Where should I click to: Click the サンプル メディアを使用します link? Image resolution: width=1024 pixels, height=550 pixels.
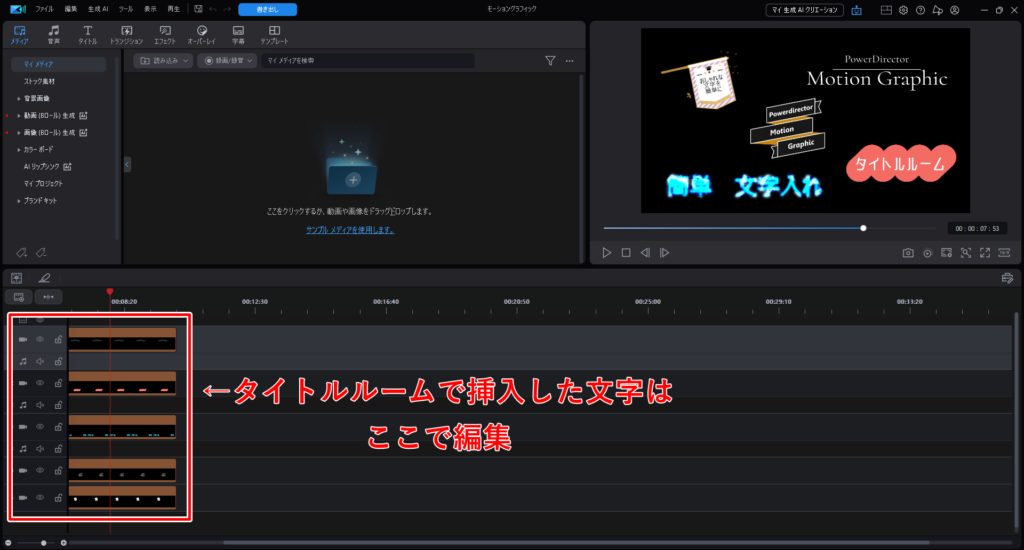click(350, 230)
